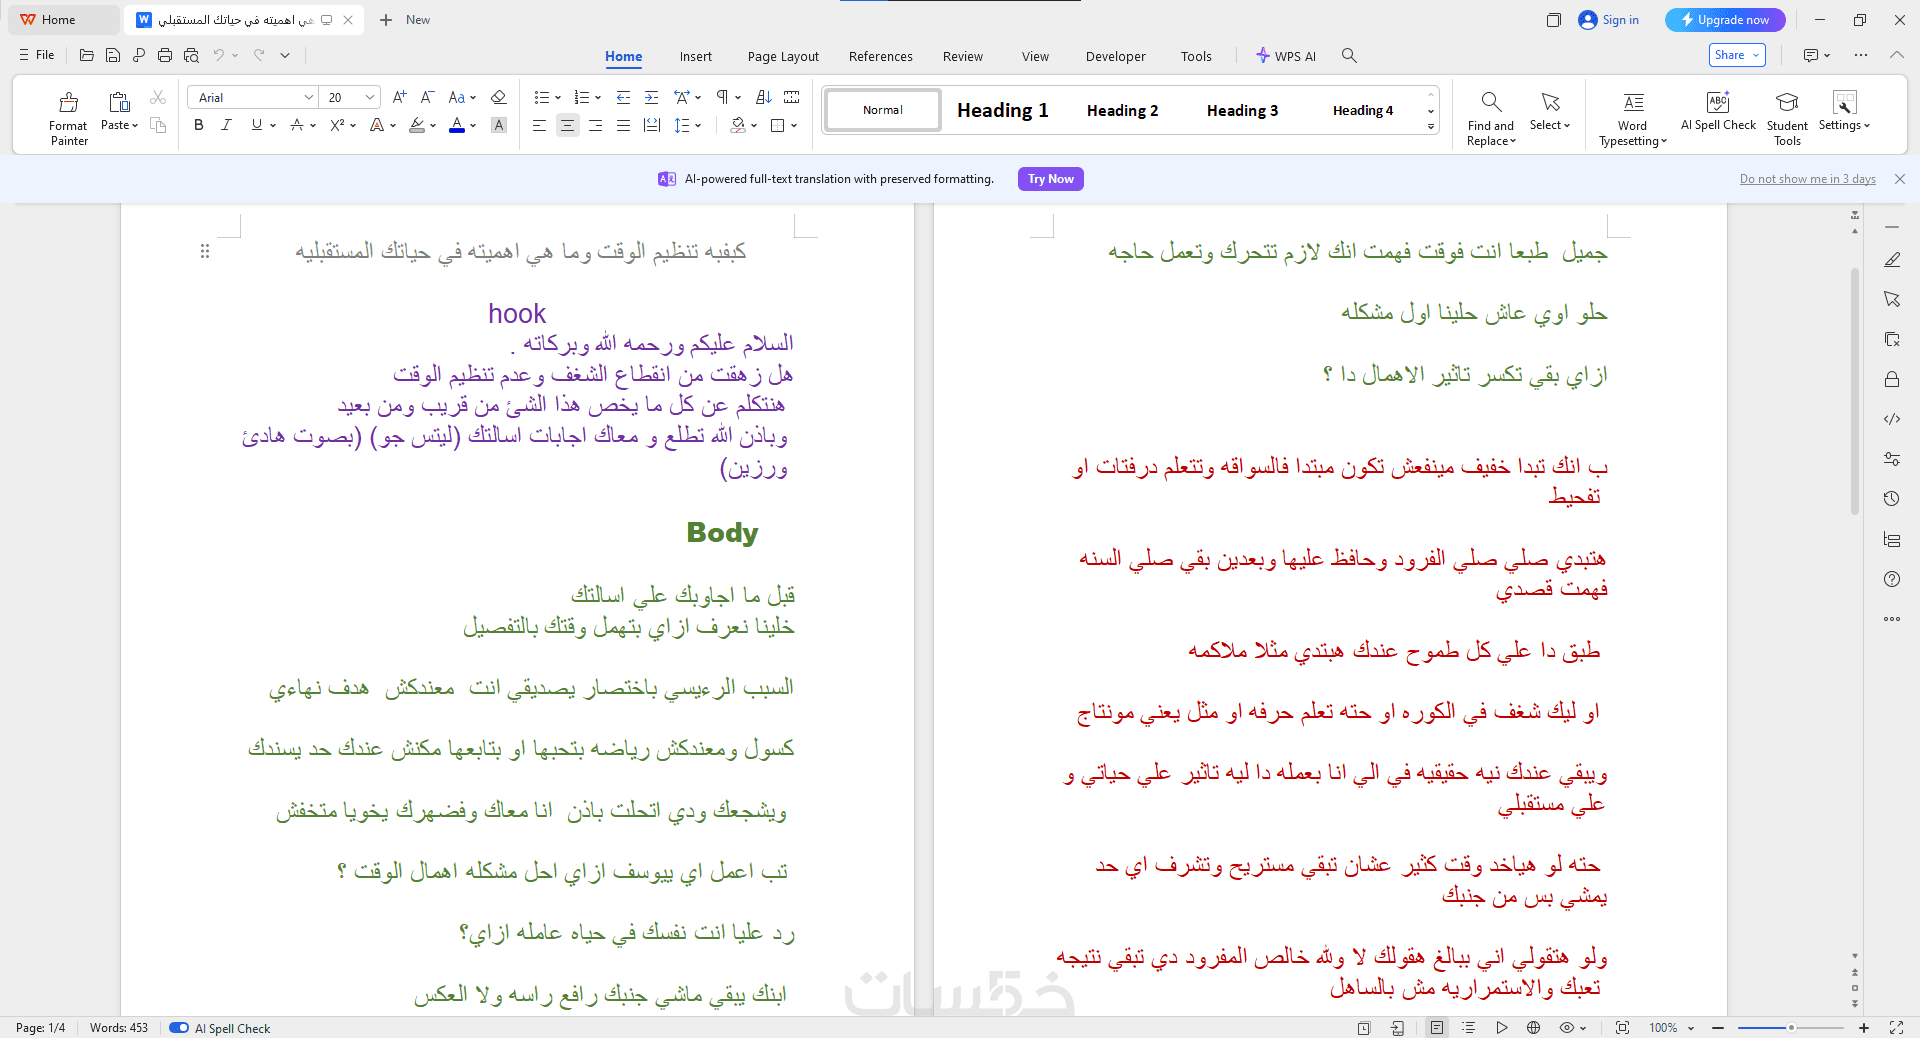This screenshot has width=1920, height=1038.
Task: Click the Print icon
Action: [165, 56]
